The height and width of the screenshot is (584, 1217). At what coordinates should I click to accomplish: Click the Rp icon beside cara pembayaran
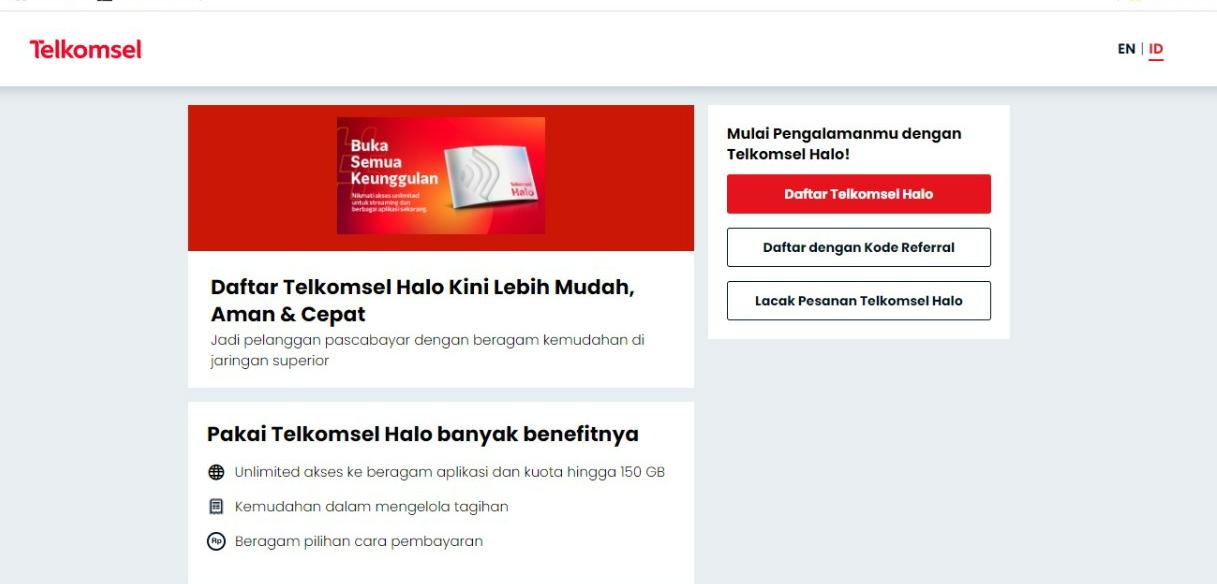[x=216, y=541]
